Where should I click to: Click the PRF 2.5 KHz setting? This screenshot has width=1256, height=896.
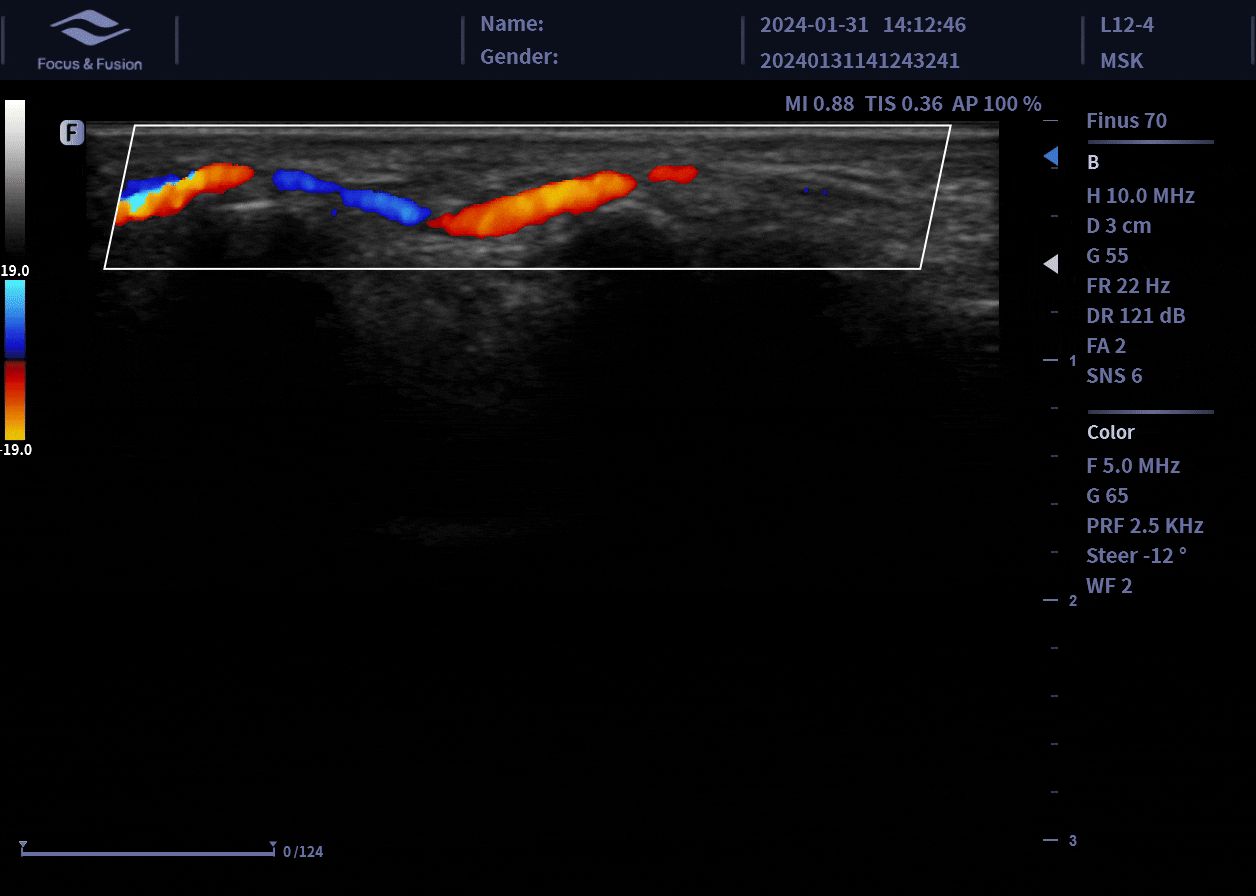(x=1145, y=526)
